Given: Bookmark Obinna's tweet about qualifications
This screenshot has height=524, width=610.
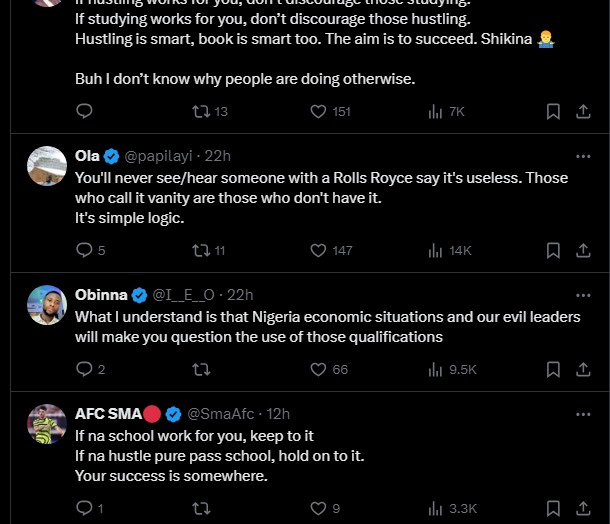Looking at the screenshot, I should tap(553, 369).
